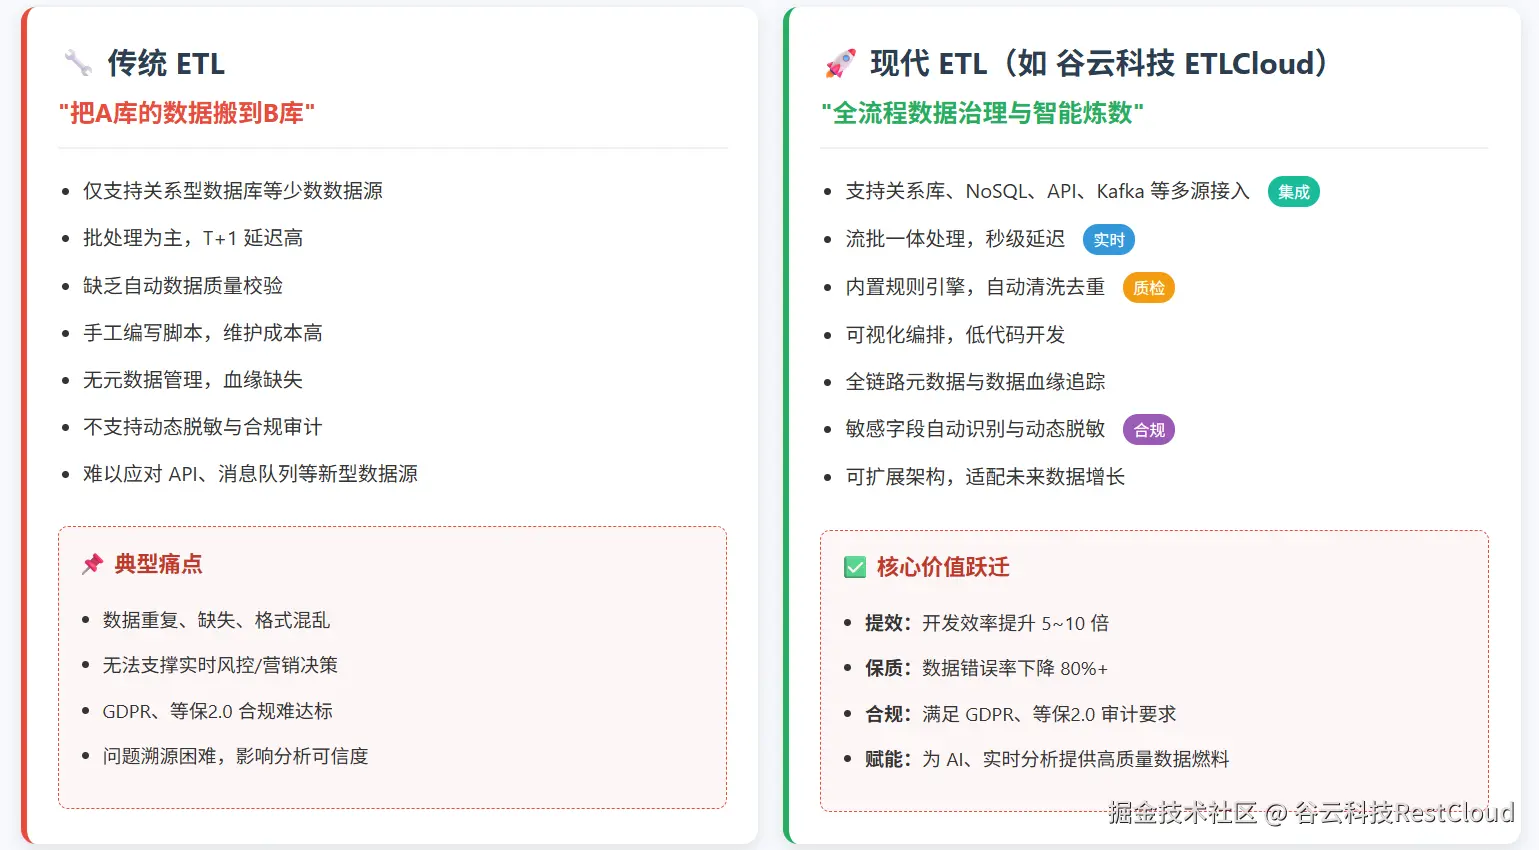Viewport: 1539px width, 850px height.
Task: Click the 核心价值跃迁 section title
Action: point(943,567)
